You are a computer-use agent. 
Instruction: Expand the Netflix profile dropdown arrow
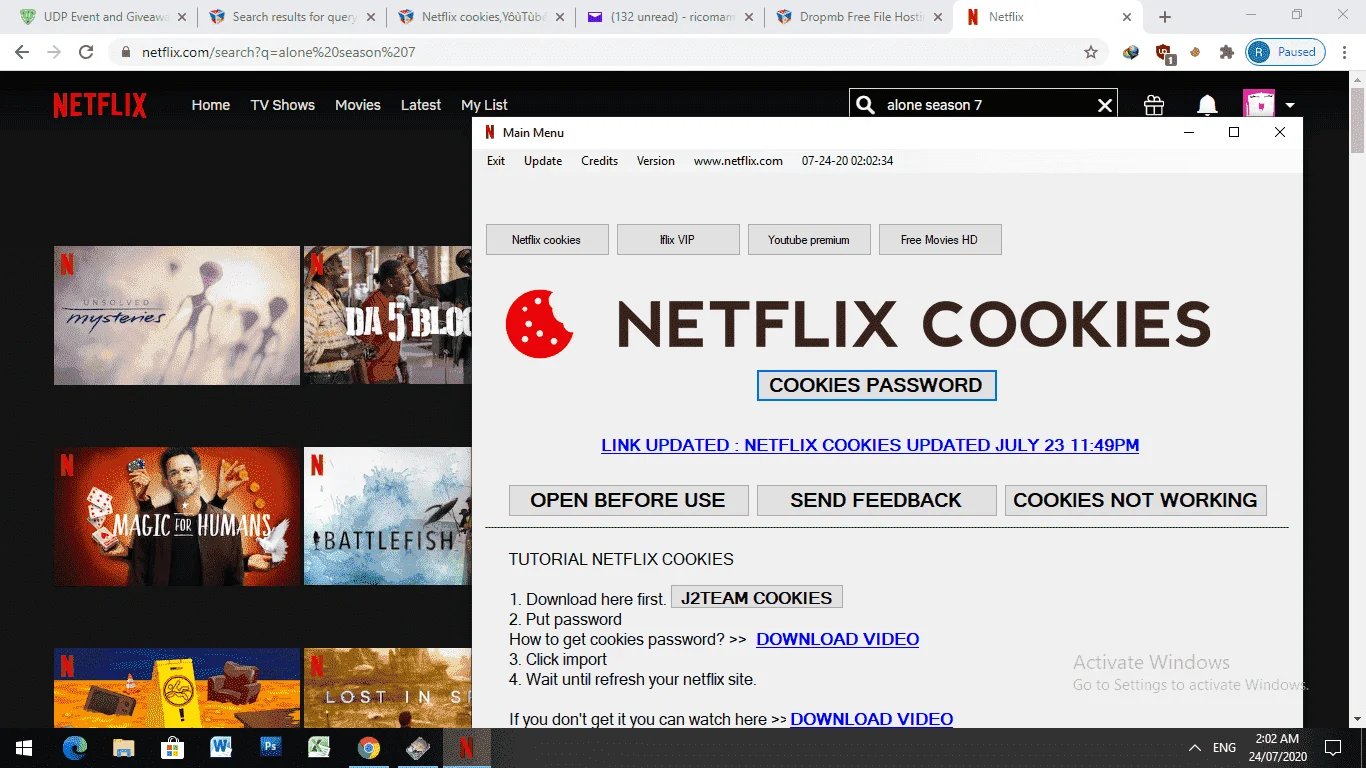[x=1290, y=105]
